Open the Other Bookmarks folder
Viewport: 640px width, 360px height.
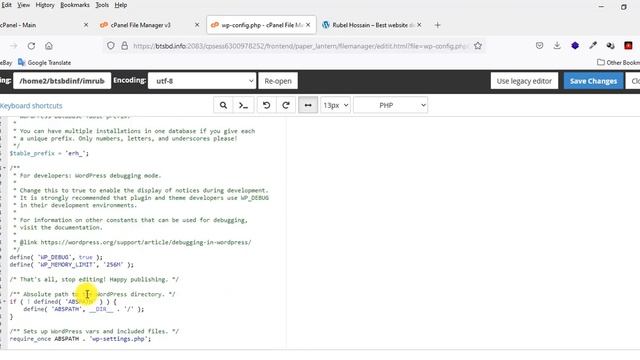click(x=618, y=62)
